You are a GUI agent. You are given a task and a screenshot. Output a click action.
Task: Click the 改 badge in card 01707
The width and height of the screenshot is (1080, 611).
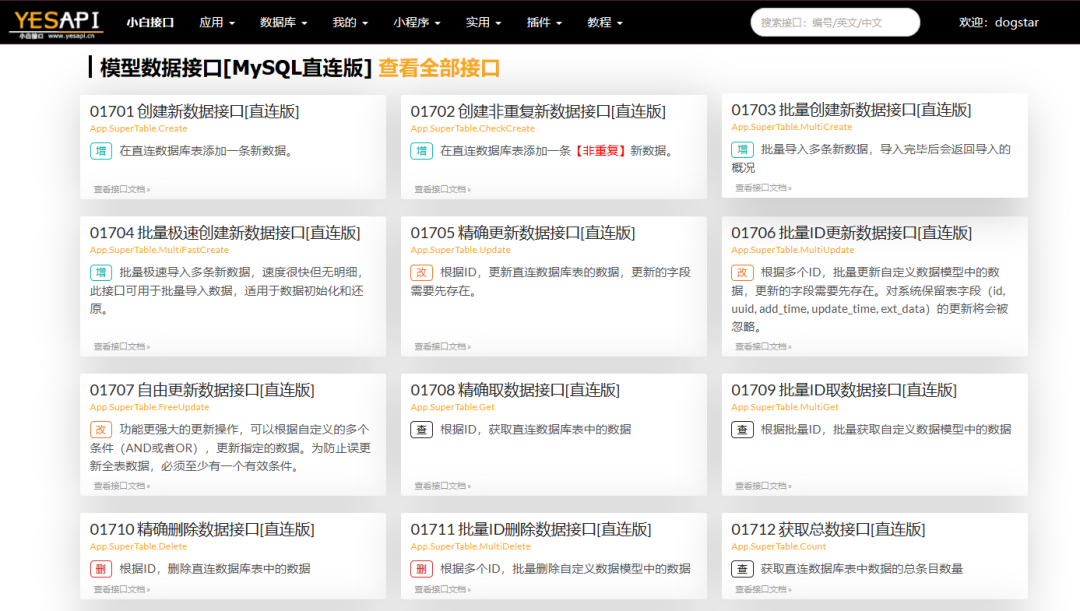pyautogui.click(x=101, y=429)
